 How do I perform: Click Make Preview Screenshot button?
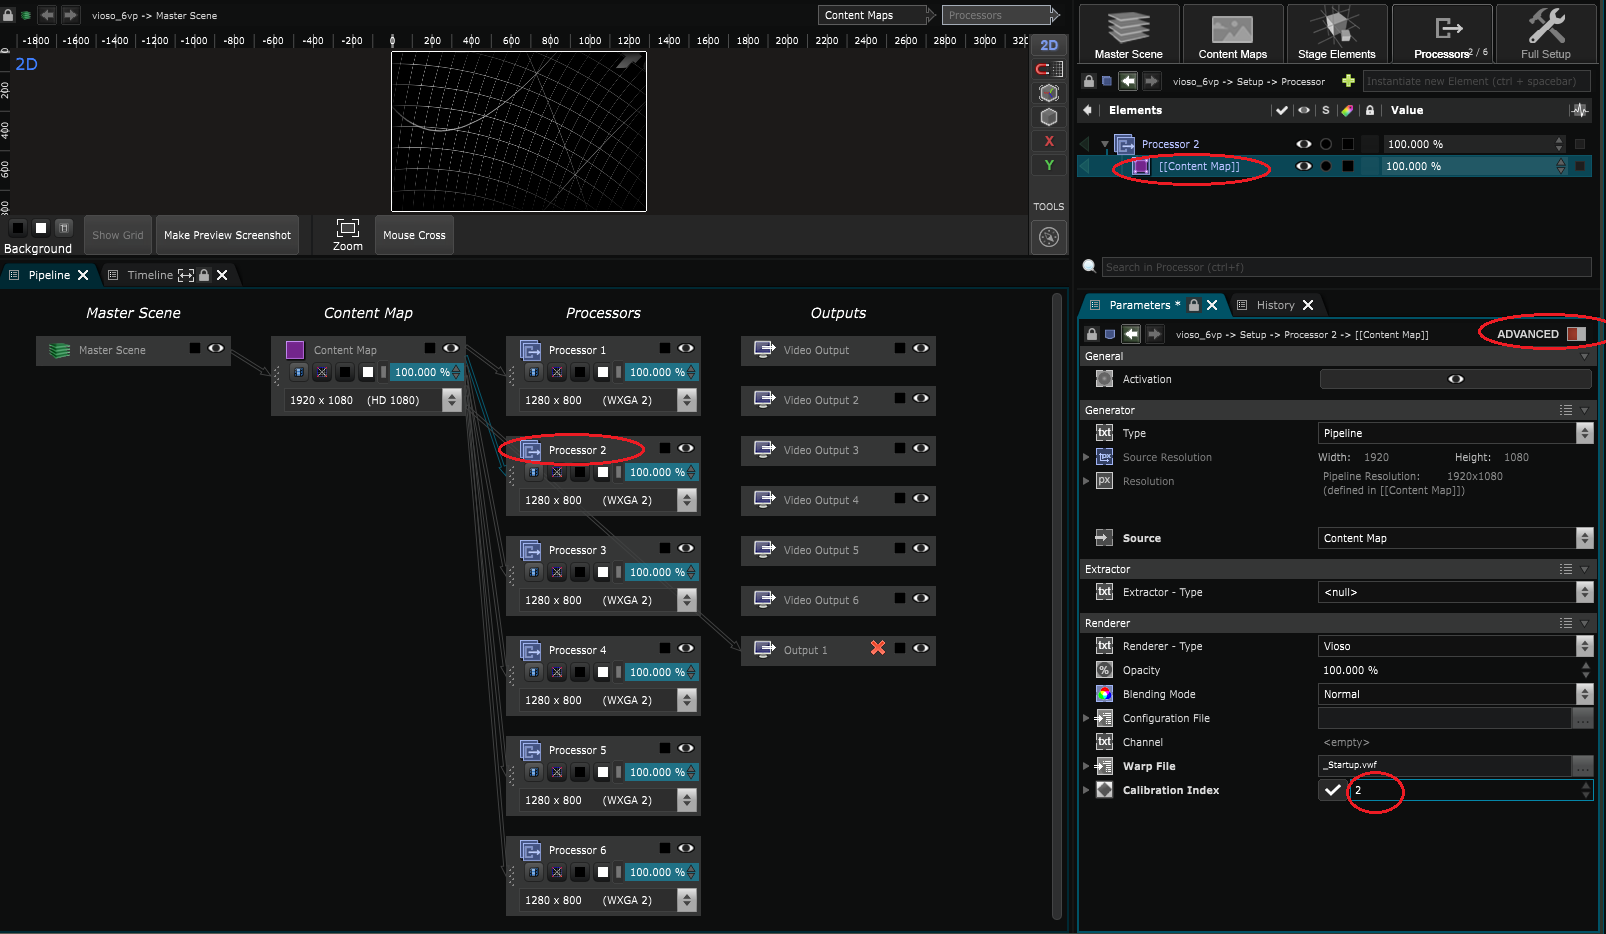pos(227,235)
